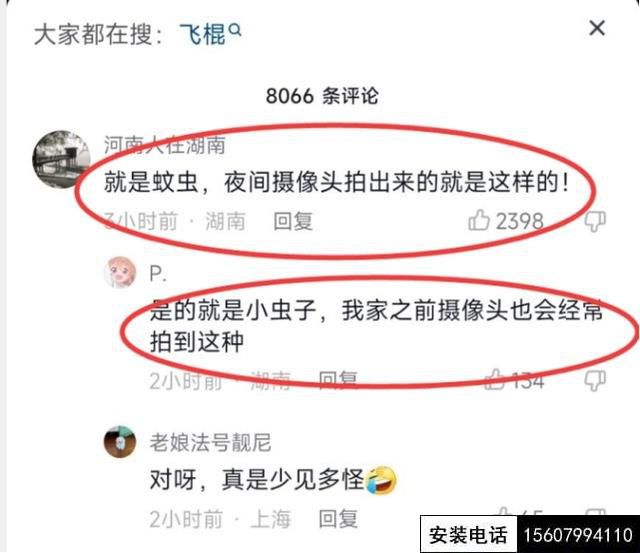Open username P.
Screen dimensions: 640x553
click(158, 273)
